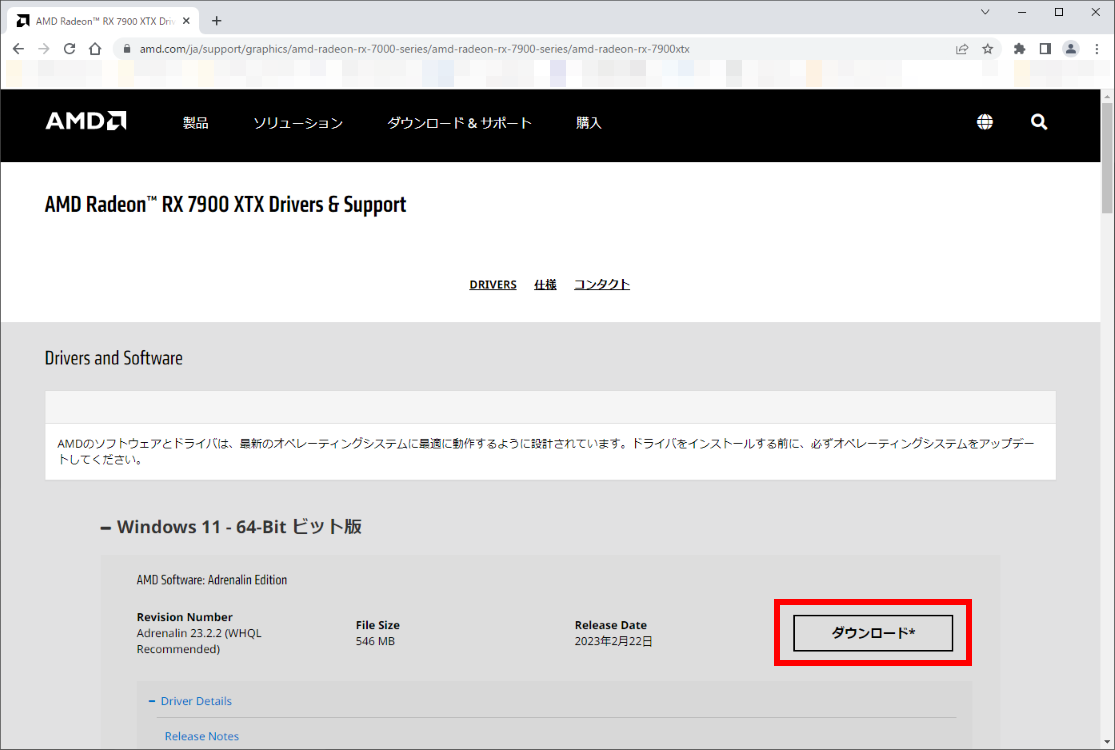Open the extensions puzzle icon

[1020, 49]
